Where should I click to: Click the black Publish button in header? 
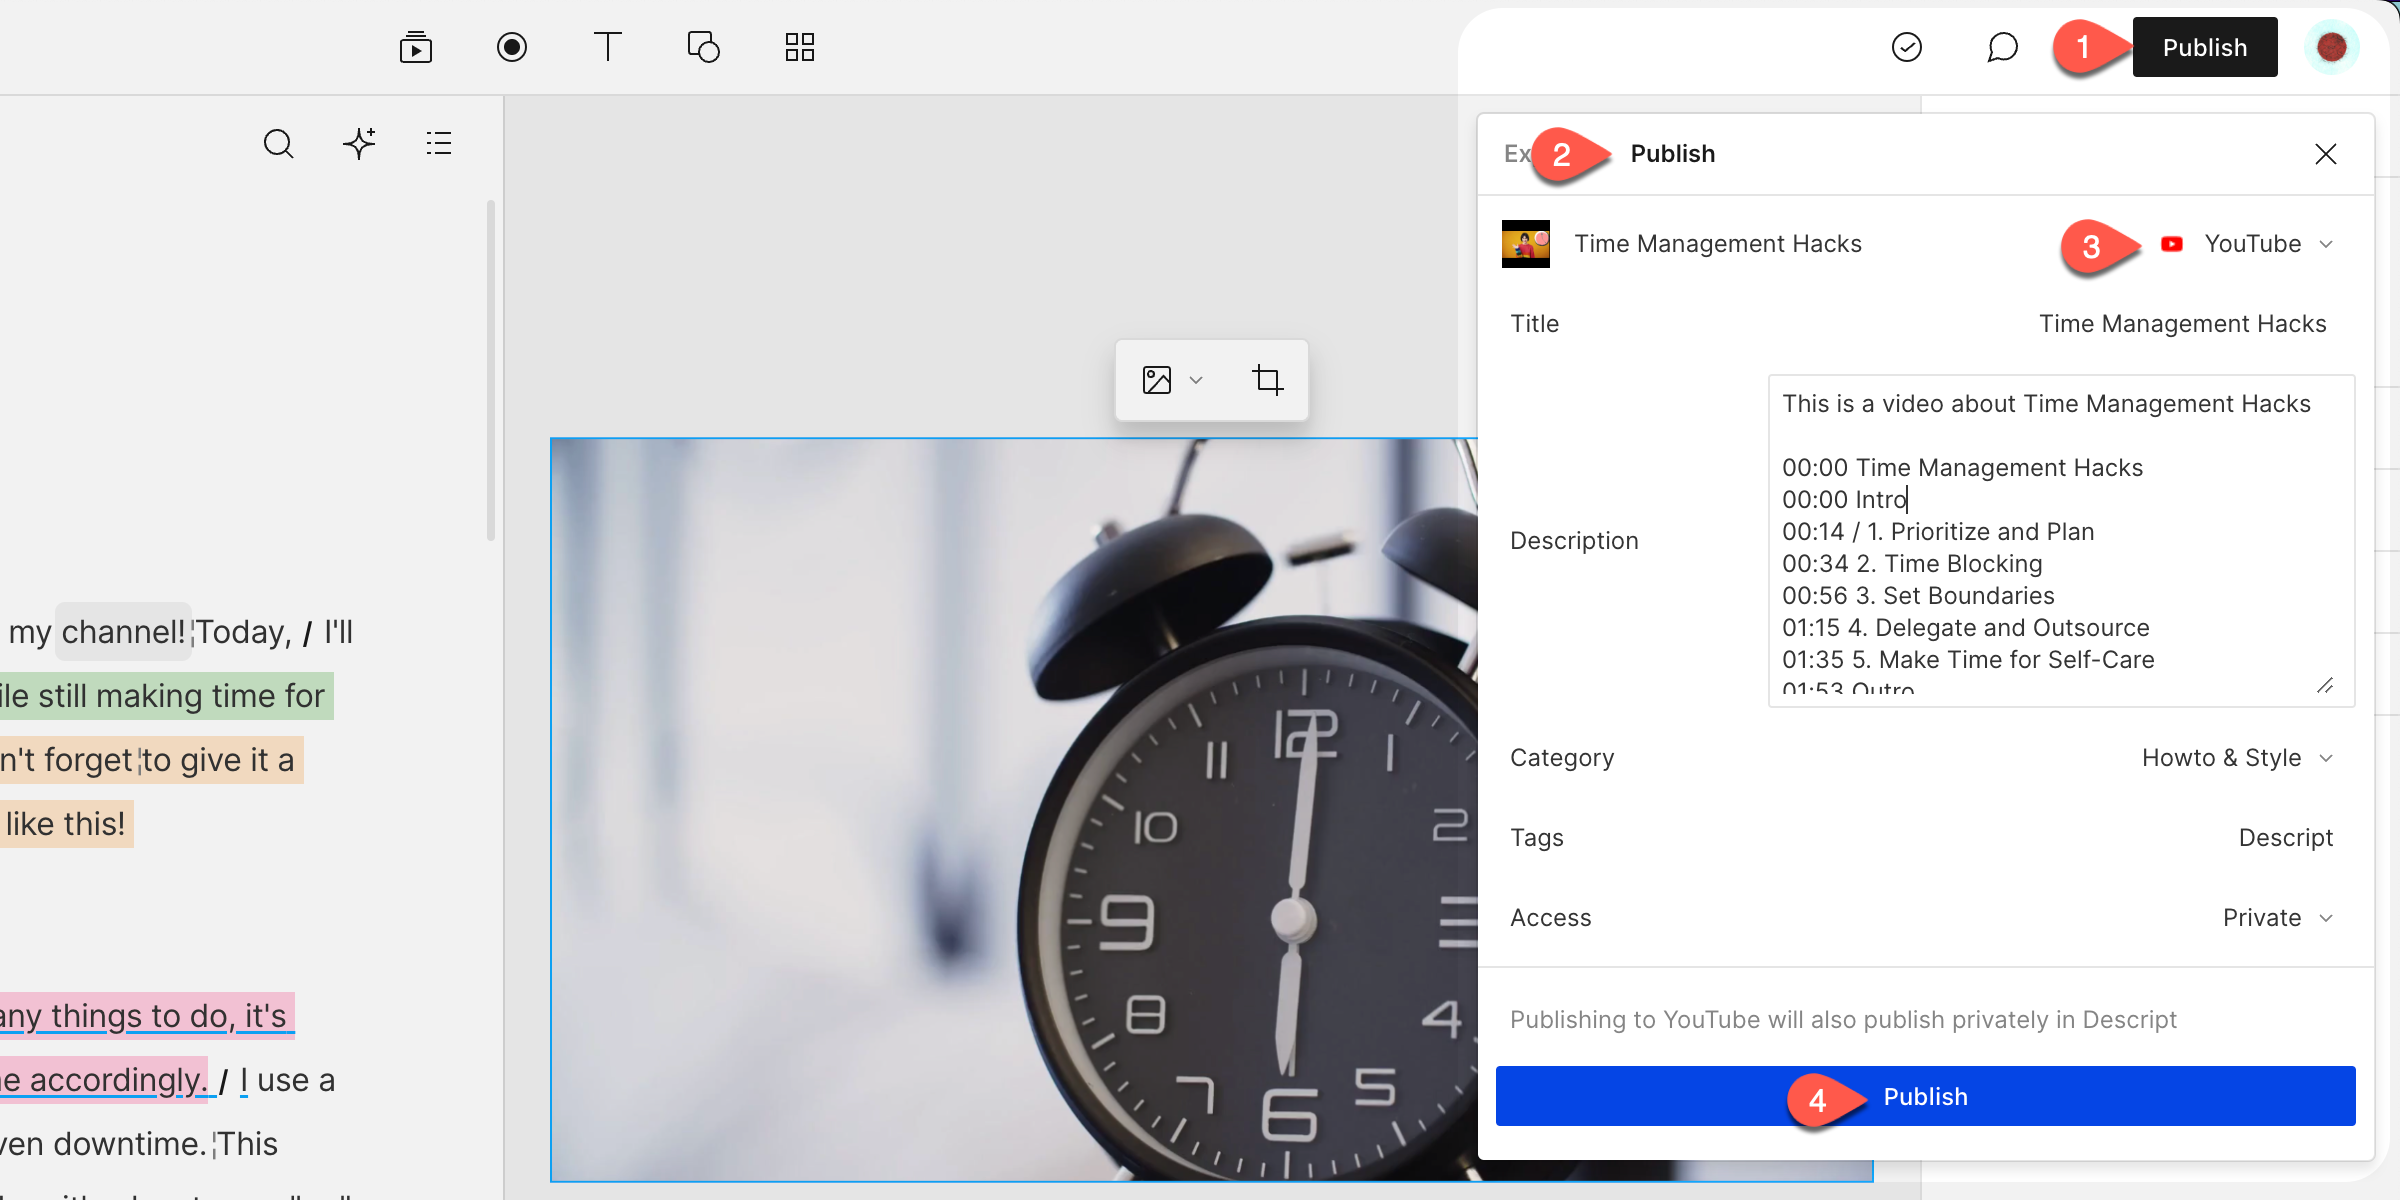point(2205,47)
